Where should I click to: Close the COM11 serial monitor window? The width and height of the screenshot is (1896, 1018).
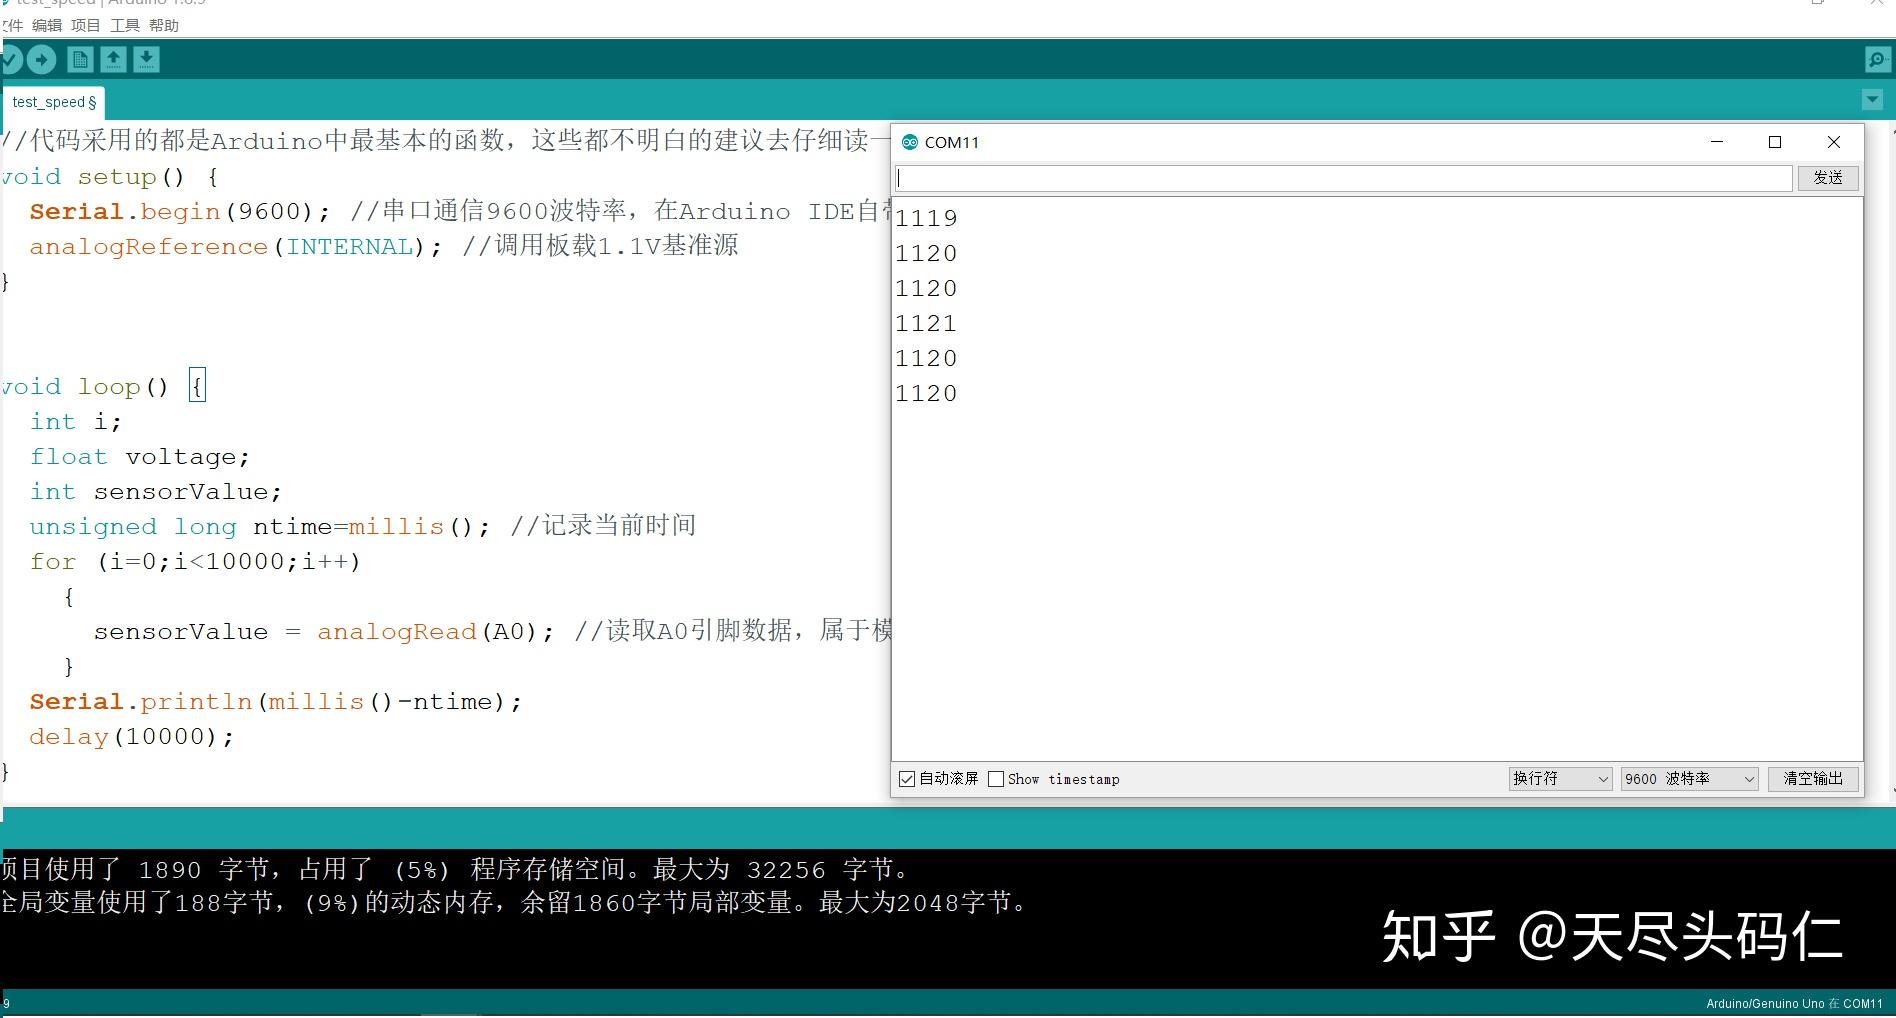coord(1834,142)
